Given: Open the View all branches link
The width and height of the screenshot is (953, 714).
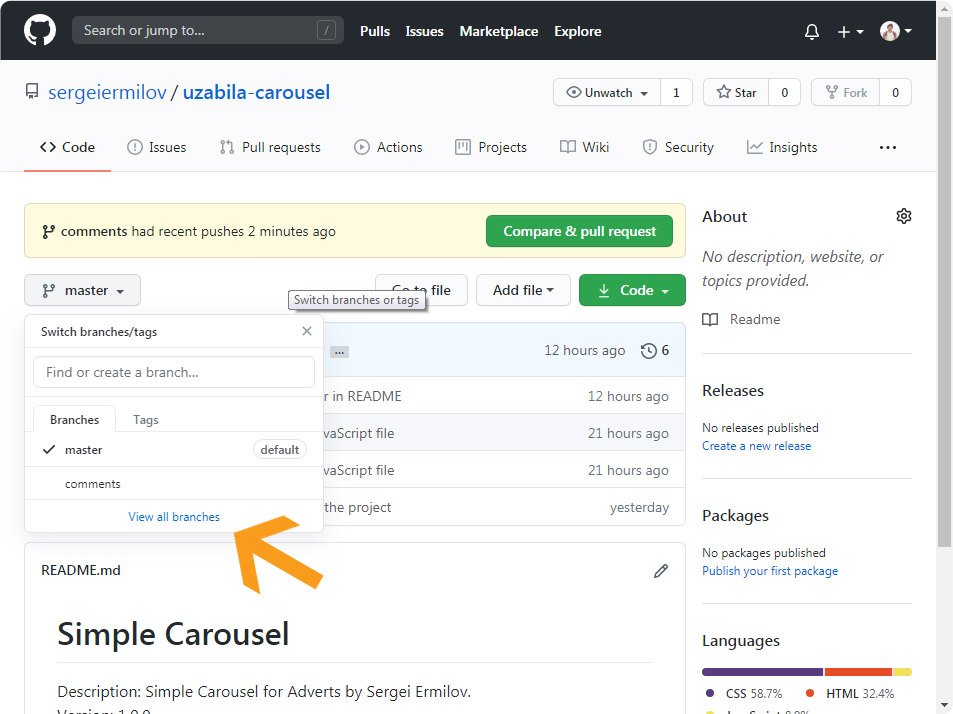Looking at the screenshot, I should coord(174,517).
